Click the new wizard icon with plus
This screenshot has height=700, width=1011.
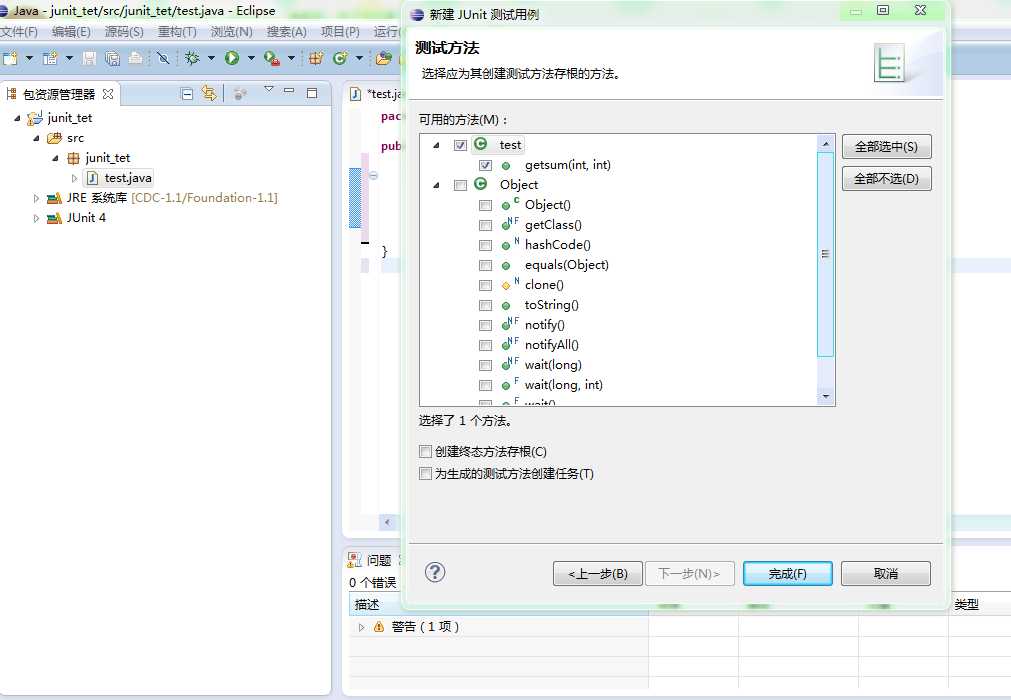click(50, 59)
